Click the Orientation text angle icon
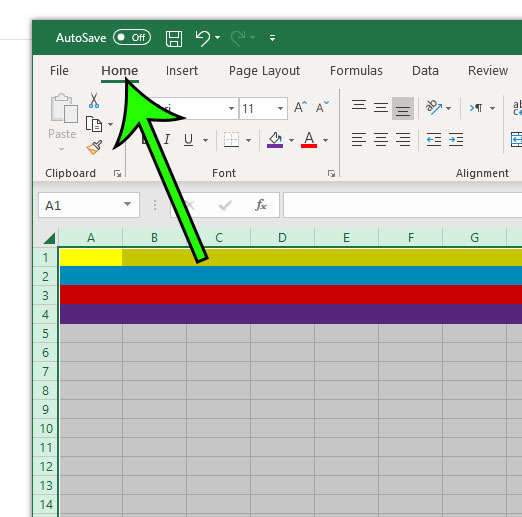Image resolution: width=522 pixels, height=517 pixels. (434, 108)
